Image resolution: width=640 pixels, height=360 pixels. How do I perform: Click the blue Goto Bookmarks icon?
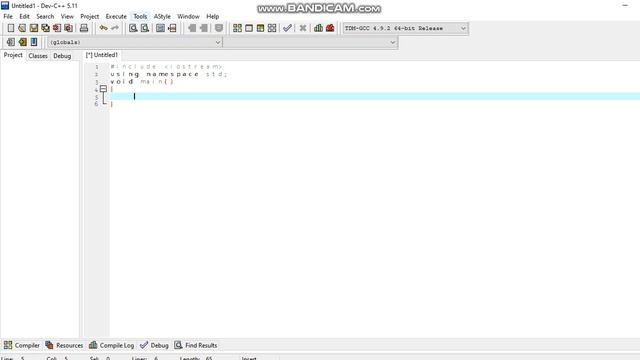click(34, 42)
